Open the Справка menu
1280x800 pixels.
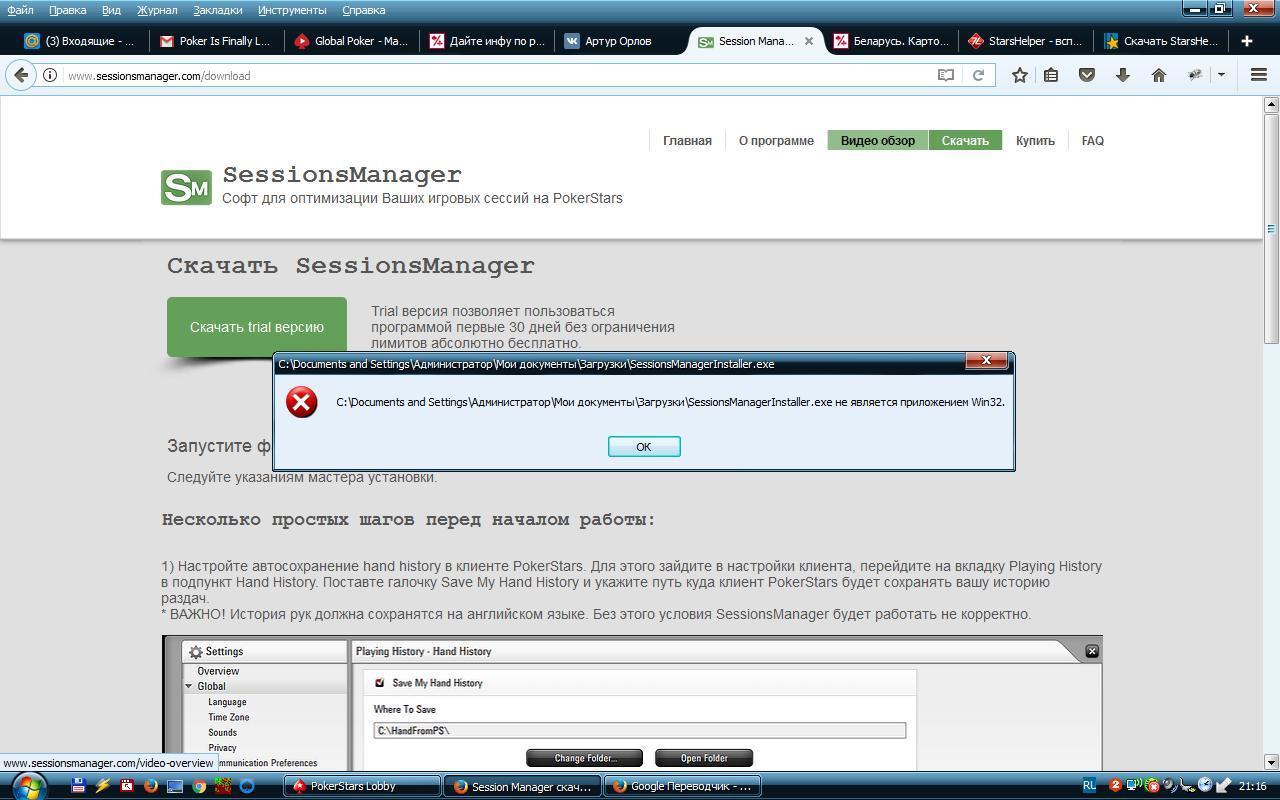[x=363, y=10]
